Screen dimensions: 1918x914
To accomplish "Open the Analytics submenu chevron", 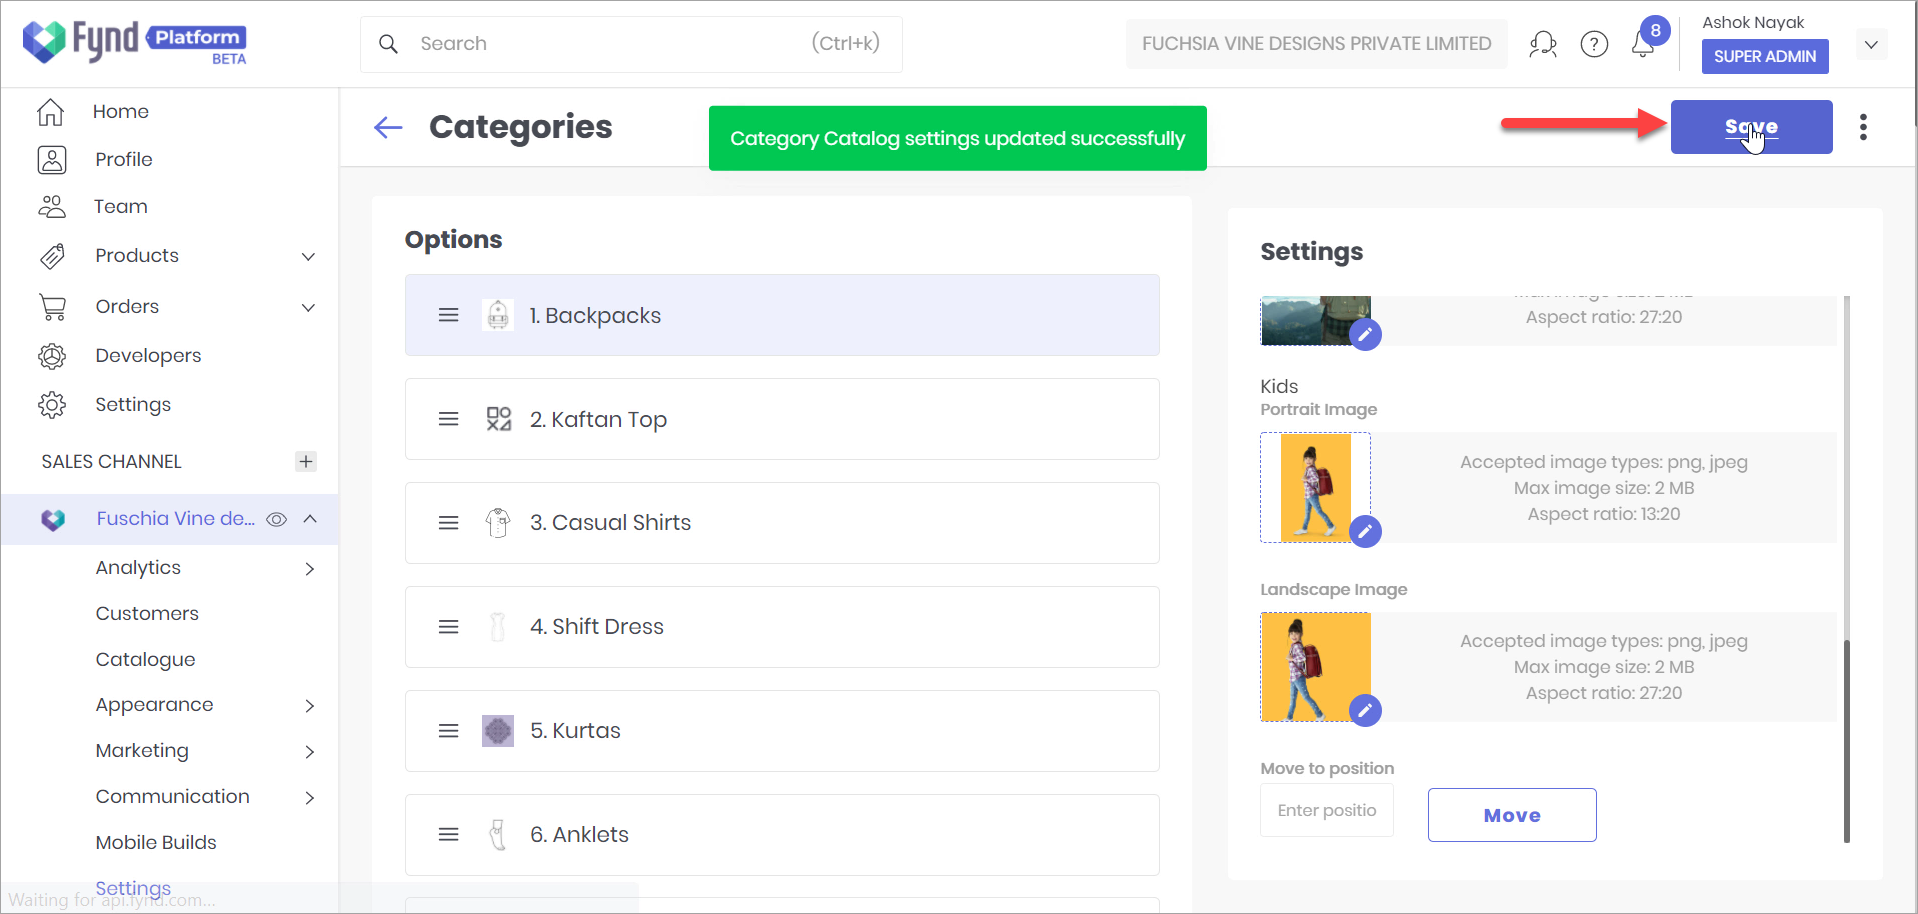I will tap(311, 568).
